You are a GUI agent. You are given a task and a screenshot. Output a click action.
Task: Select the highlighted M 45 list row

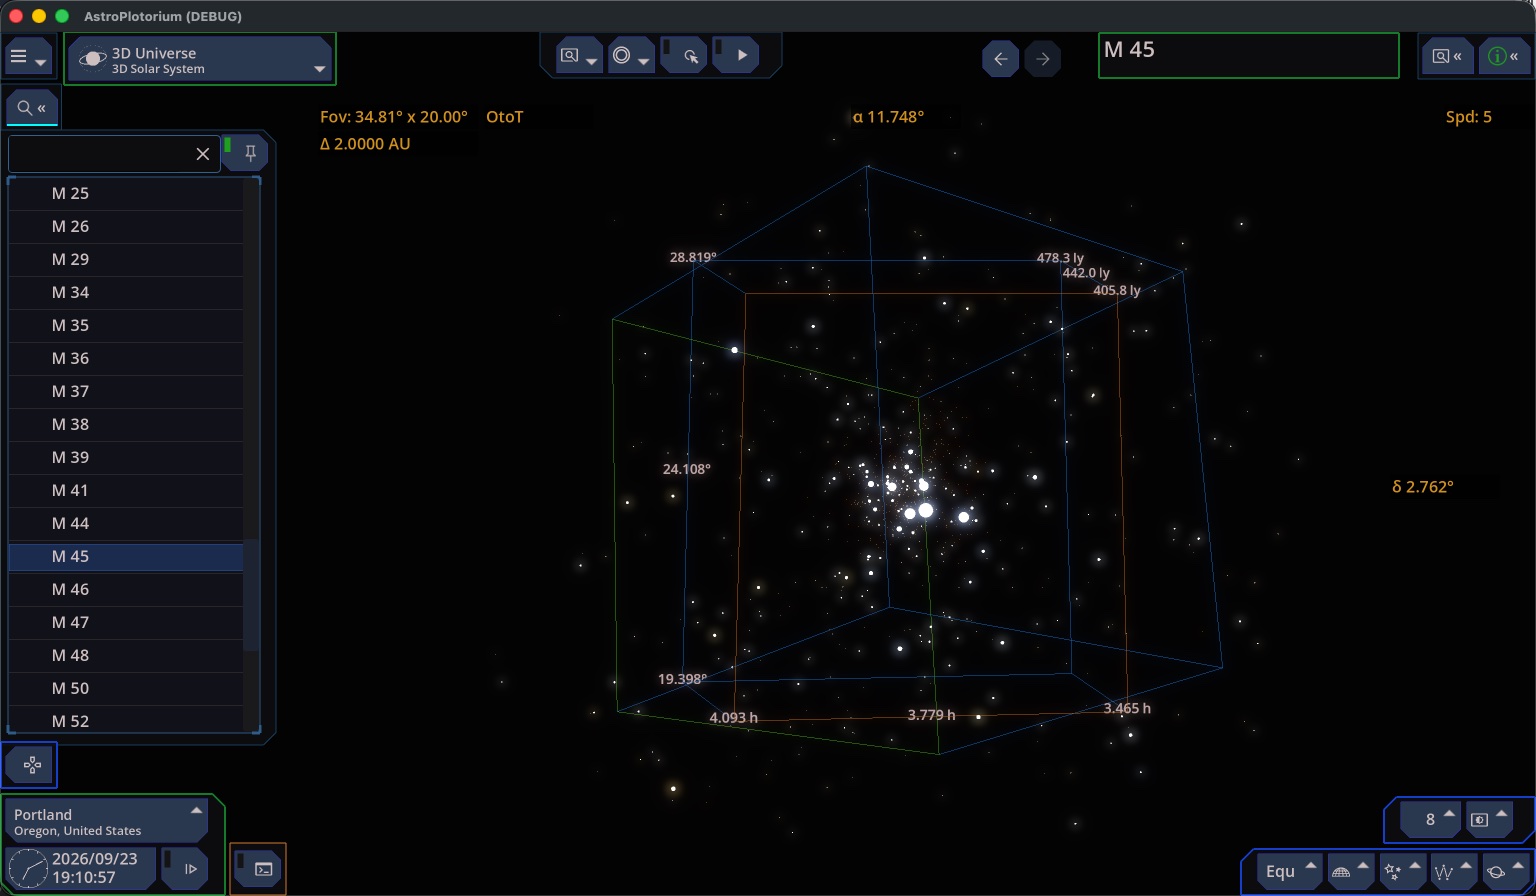[x=126, y=556]
